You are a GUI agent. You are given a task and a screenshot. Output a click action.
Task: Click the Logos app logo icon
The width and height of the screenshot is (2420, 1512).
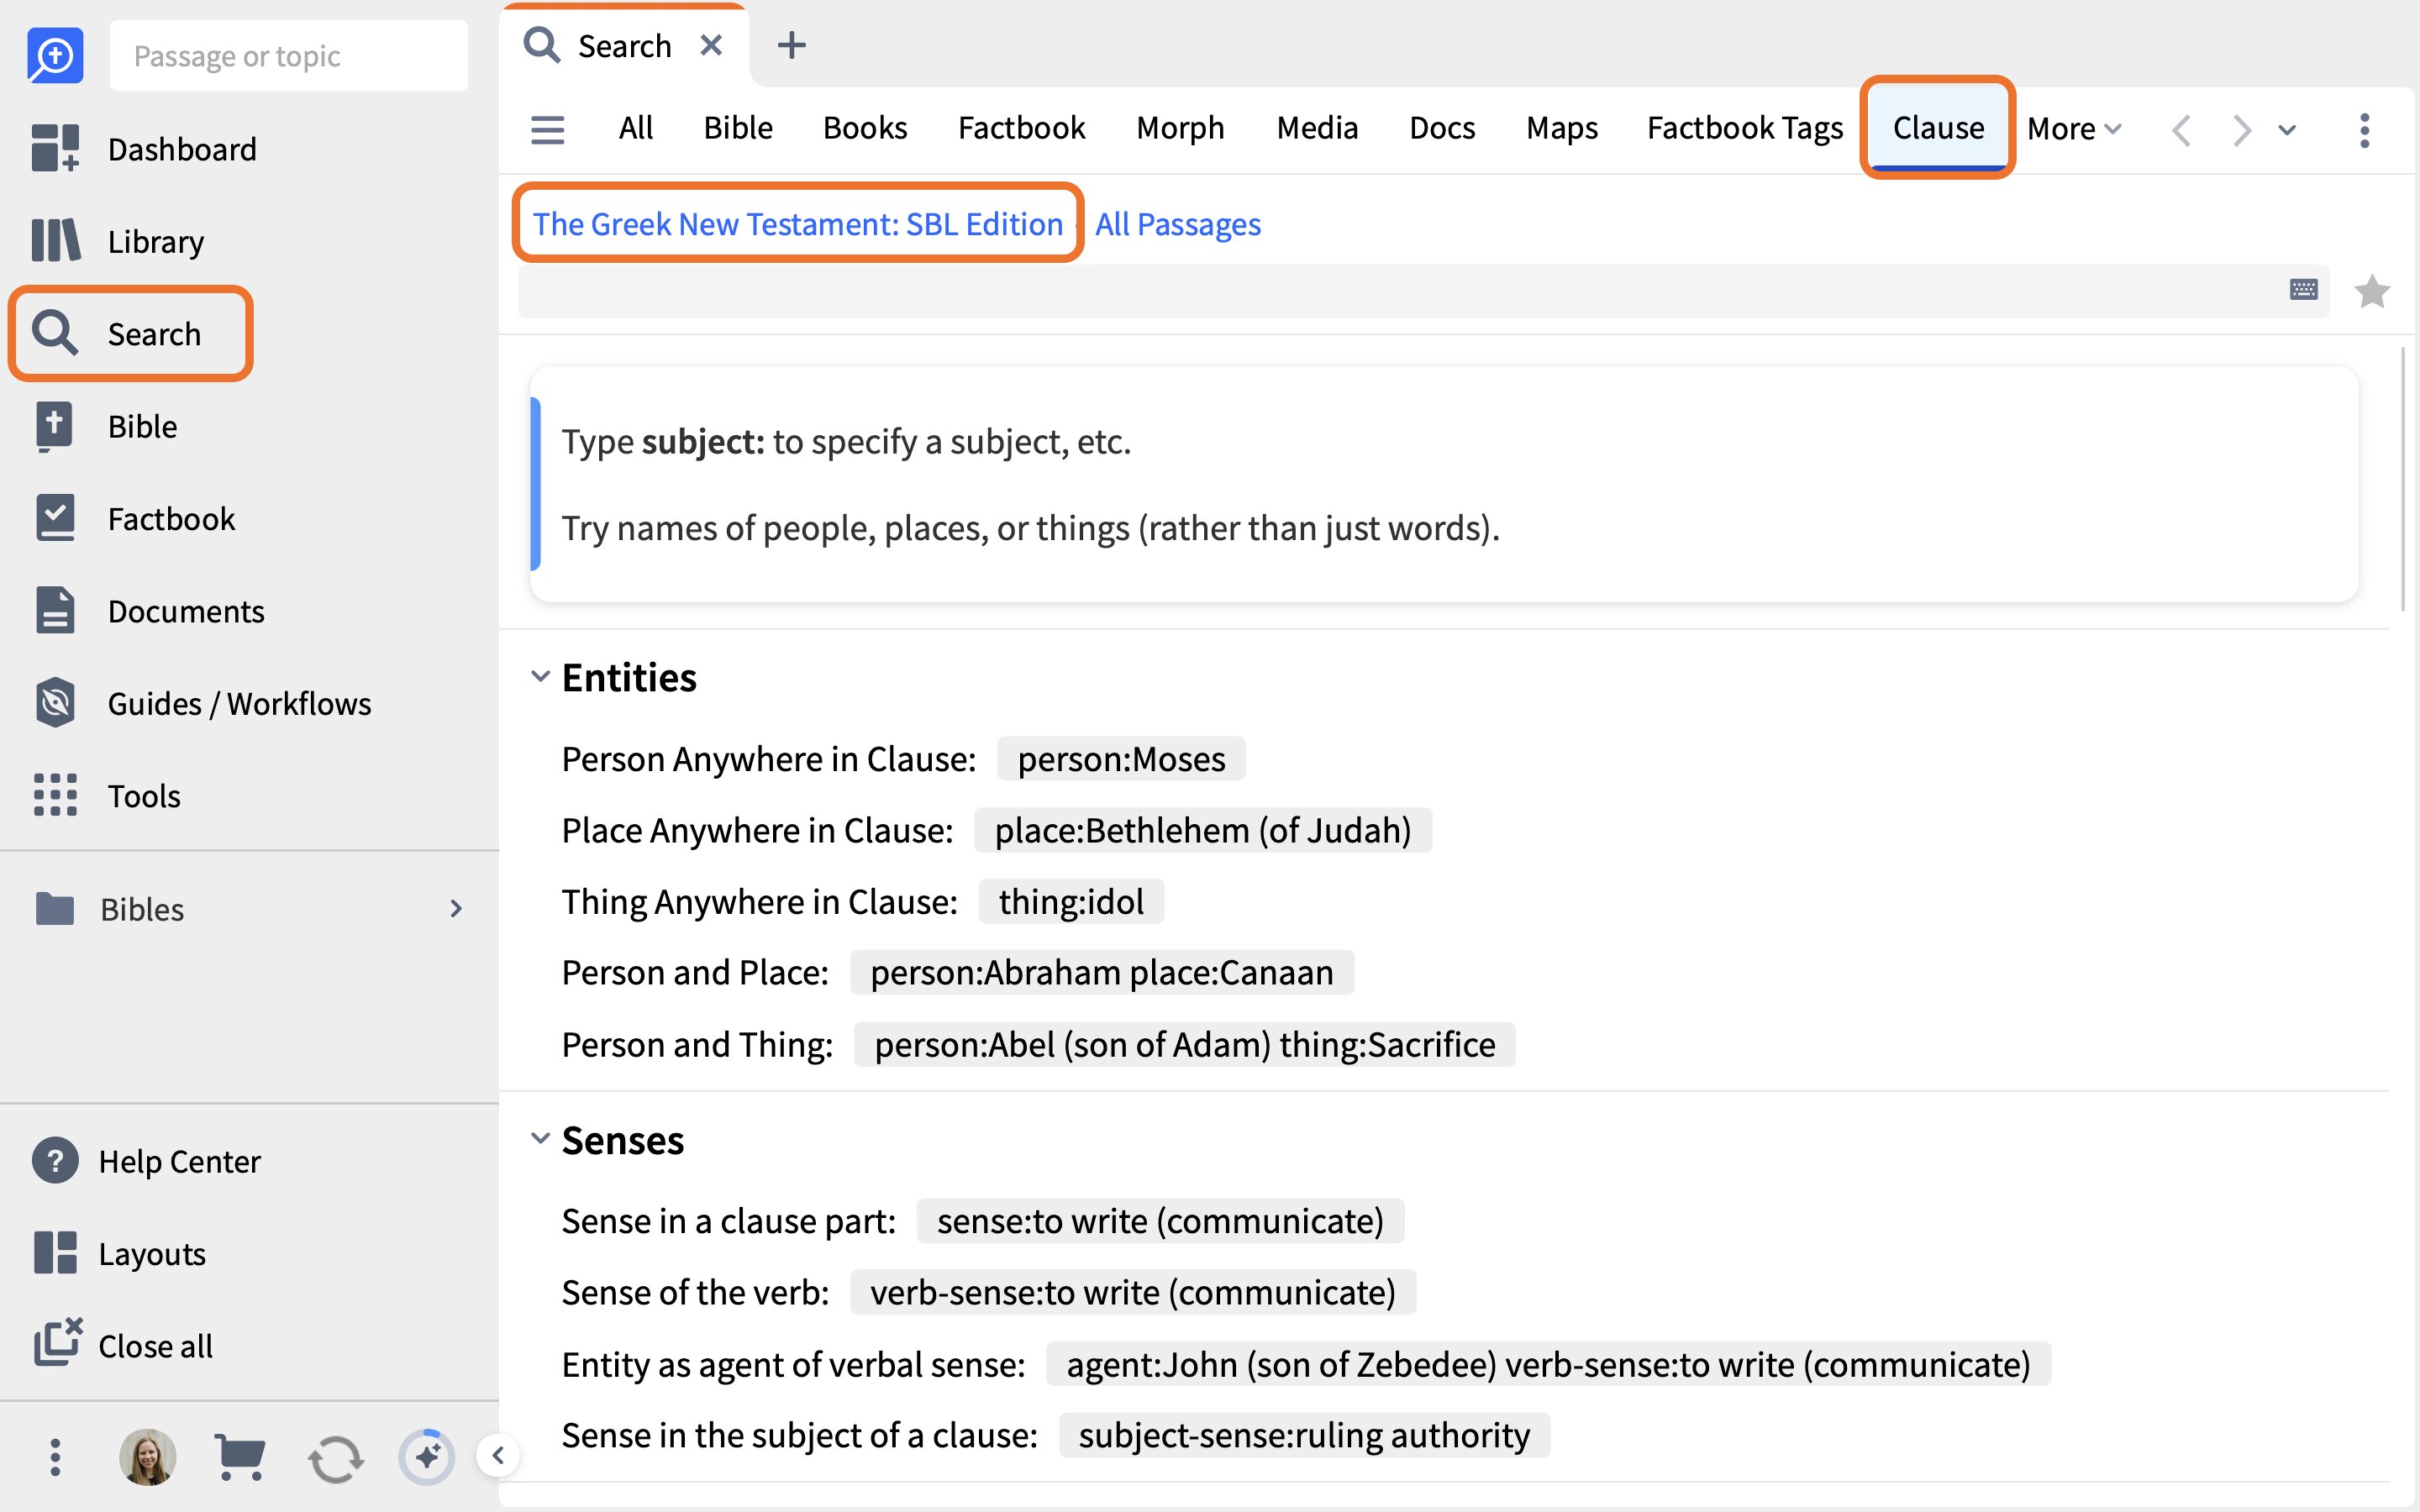pyautogui.click(x=55, y=55)
